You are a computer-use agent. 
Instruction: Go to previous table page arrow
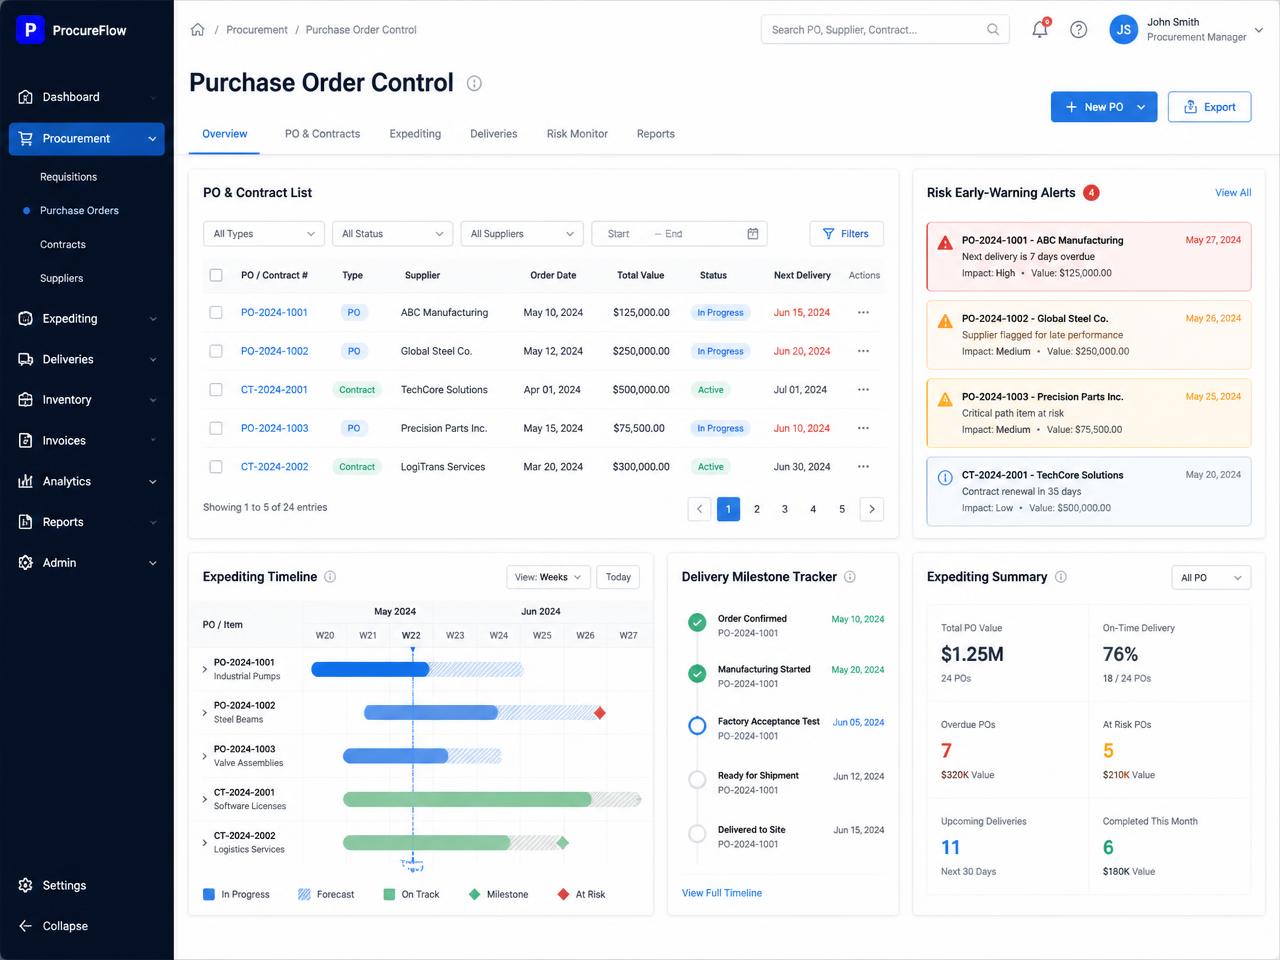700,509
